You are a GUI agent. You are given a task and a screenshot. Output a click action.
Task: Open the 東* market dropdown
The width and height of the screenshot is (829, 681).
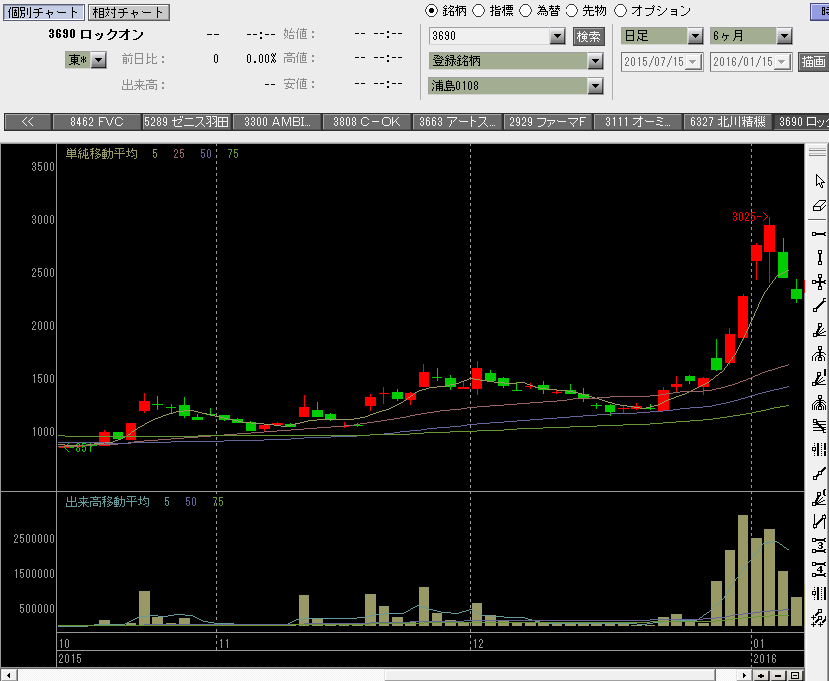point(98,60)
